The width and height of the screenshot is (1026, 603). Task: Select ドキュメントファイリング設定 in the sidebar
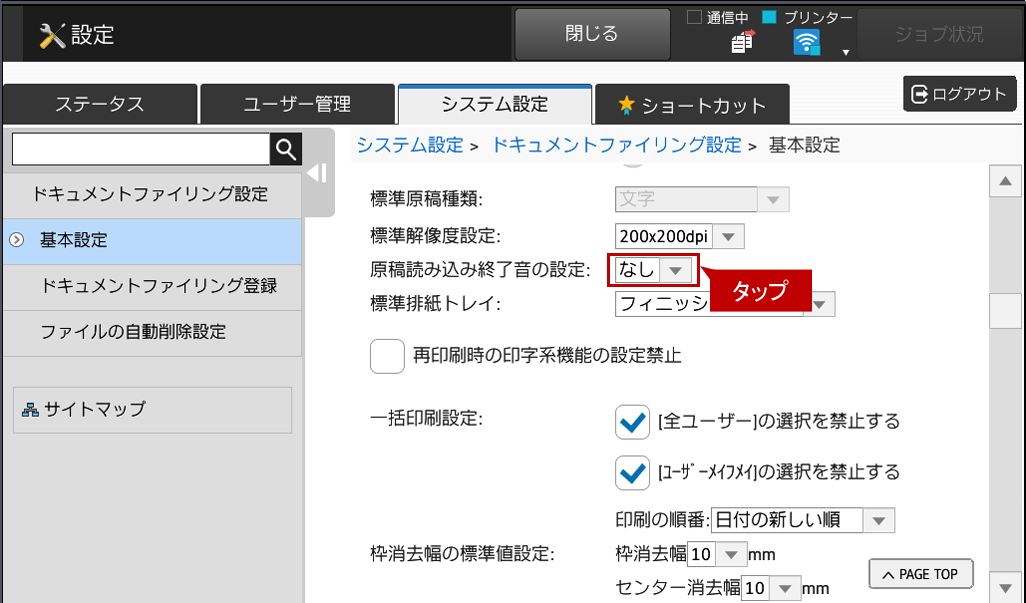(152, 194)
